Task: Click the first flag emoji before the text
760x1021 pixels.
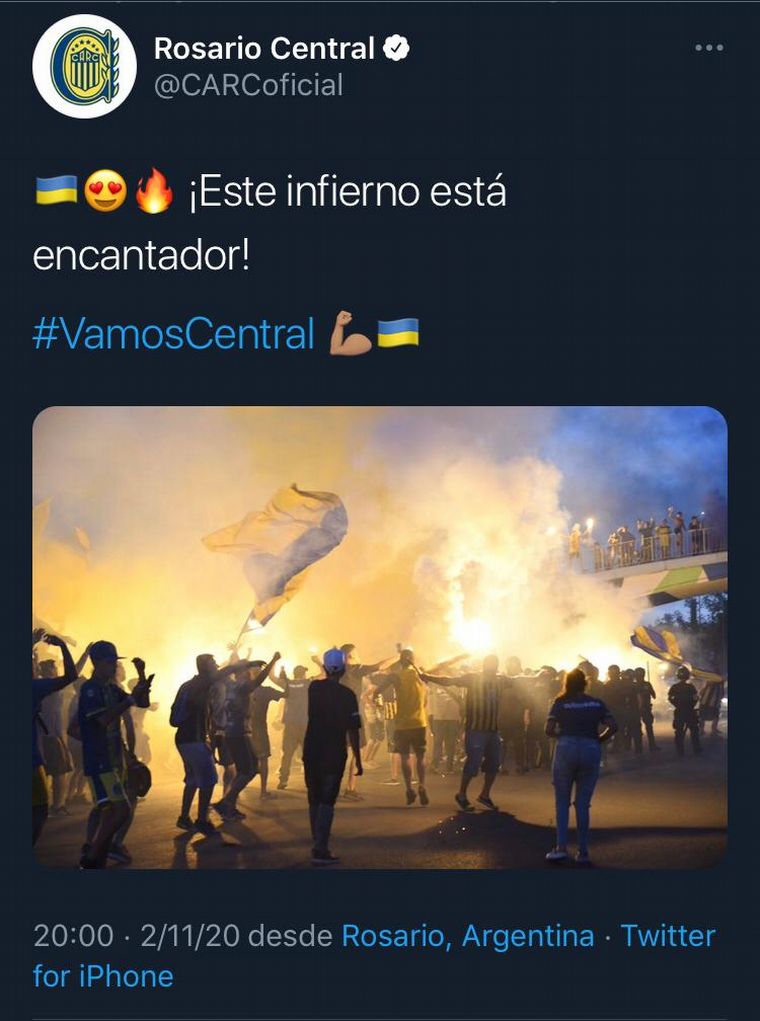Action: coord(56,190)
